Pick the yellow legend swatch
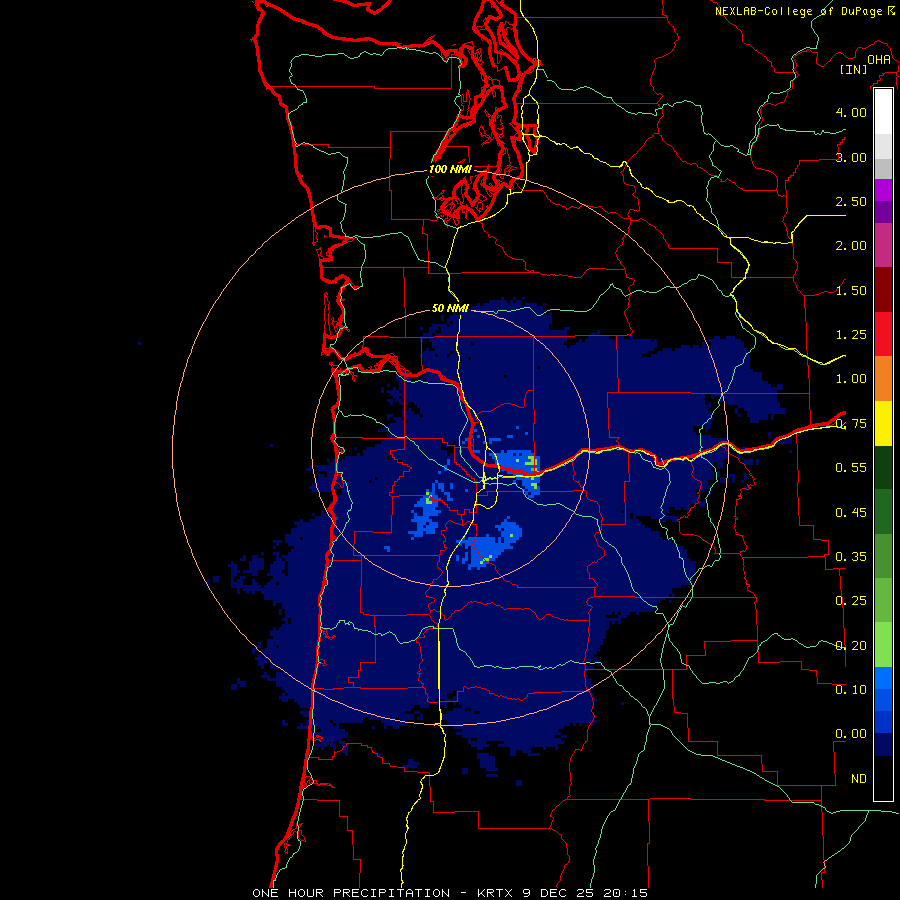900x900 pixels. (883, 423)
